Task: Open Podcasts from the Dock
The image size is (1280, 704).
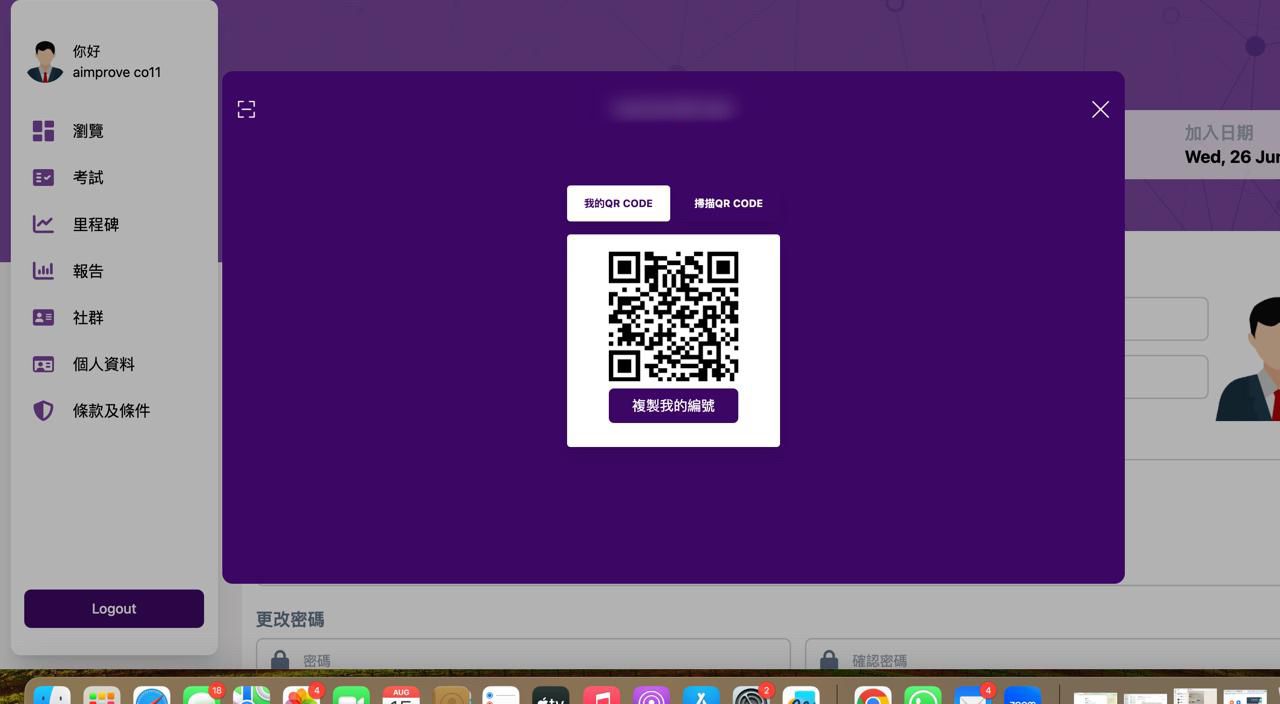Action: tap(651, 696)
